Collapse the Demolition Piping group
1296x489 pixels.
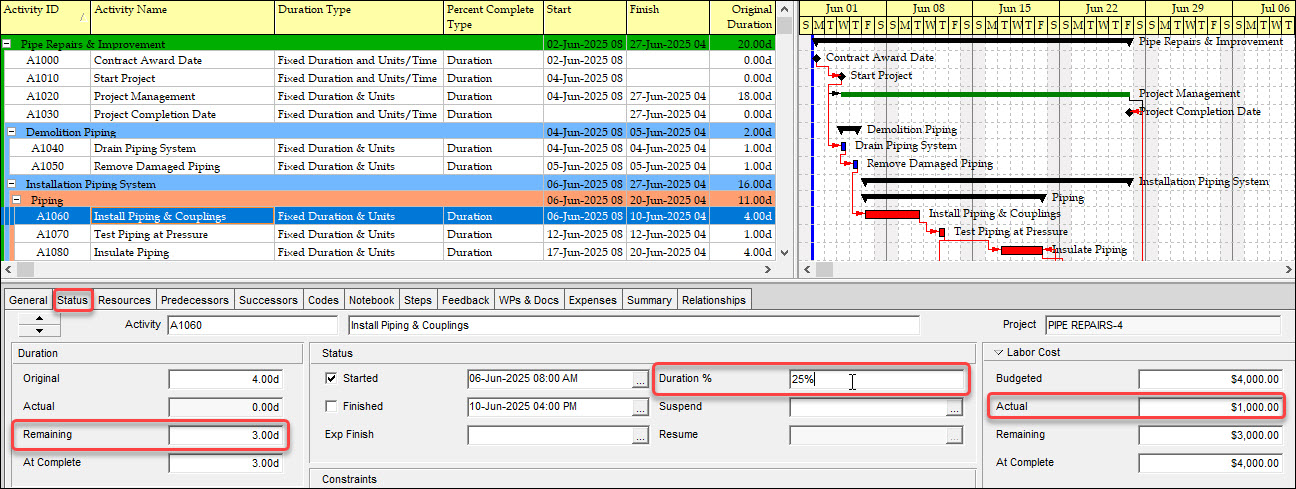[x=13, y=132]
